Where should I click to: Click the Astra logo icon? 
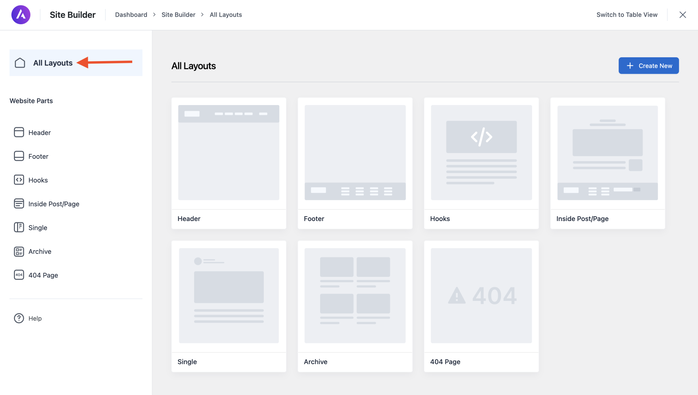pyautogui.click(x=20, y=15)
